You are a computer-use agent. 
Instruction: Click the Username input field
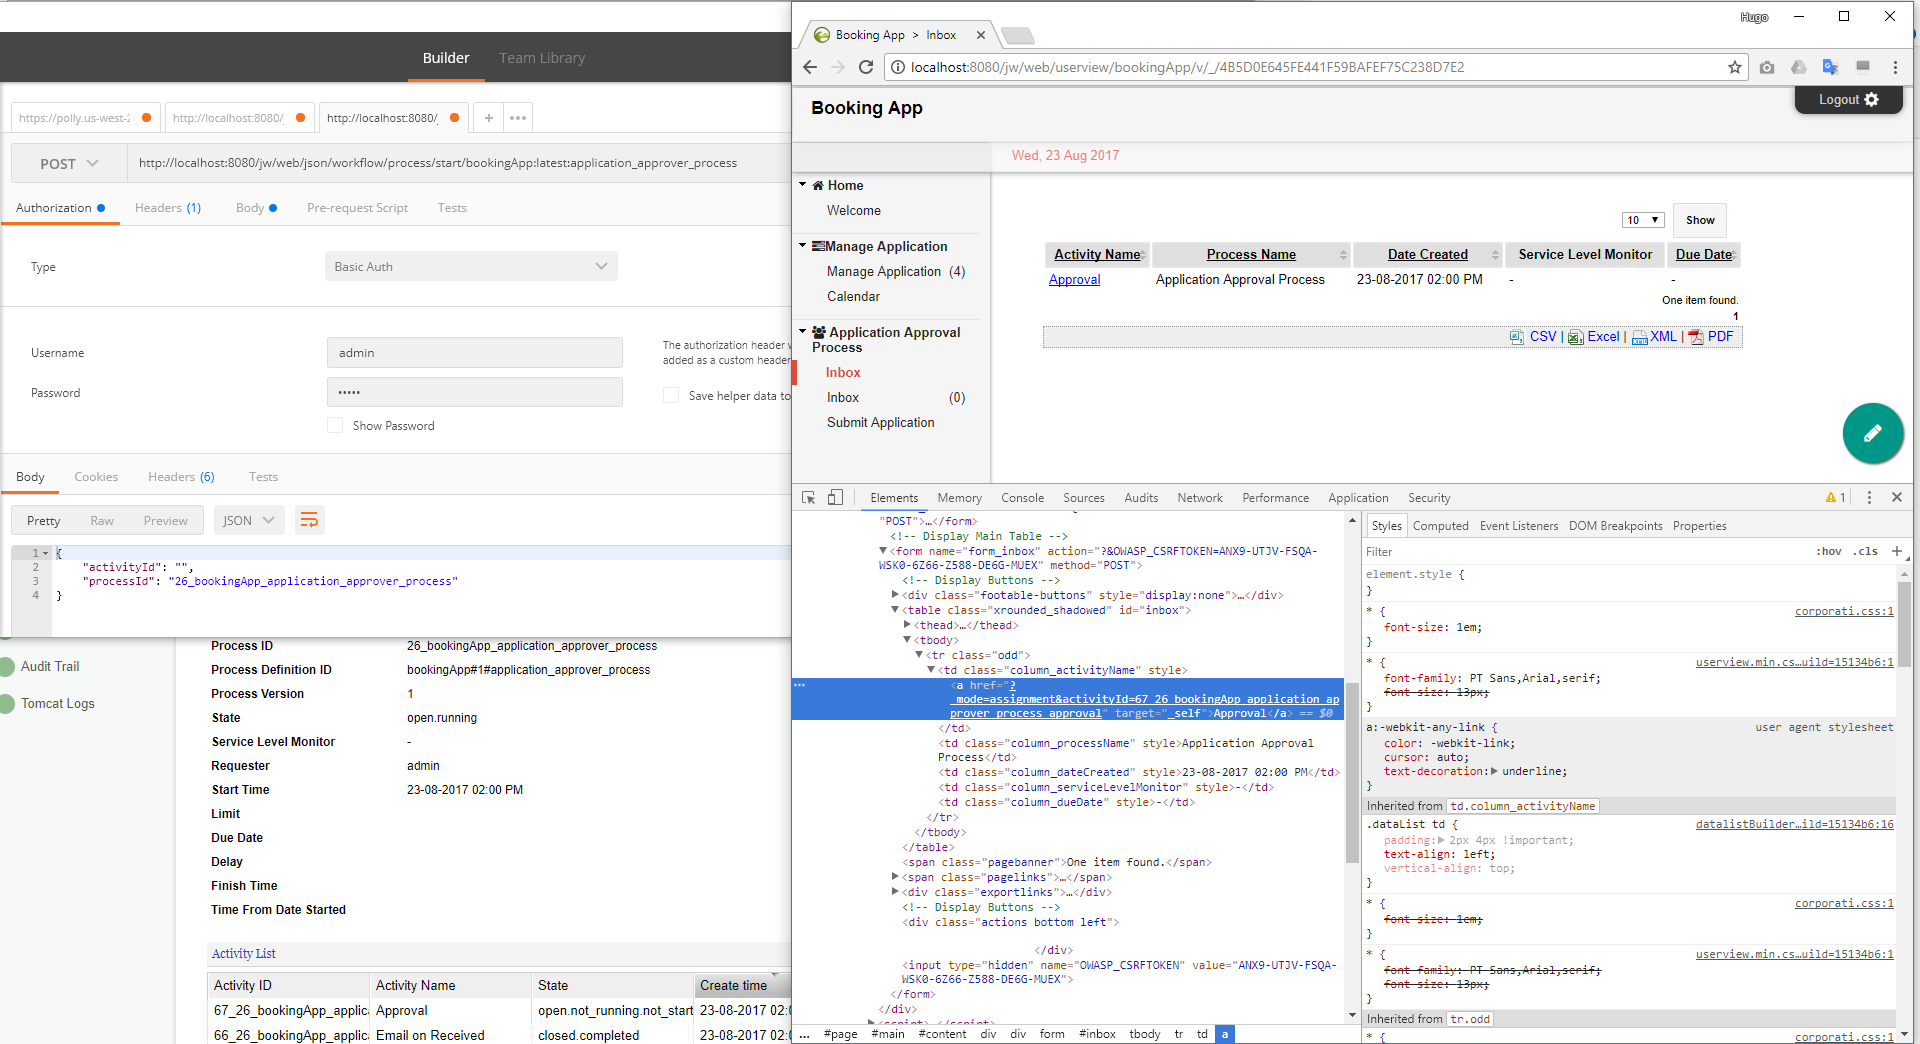(x=474, y=353)
